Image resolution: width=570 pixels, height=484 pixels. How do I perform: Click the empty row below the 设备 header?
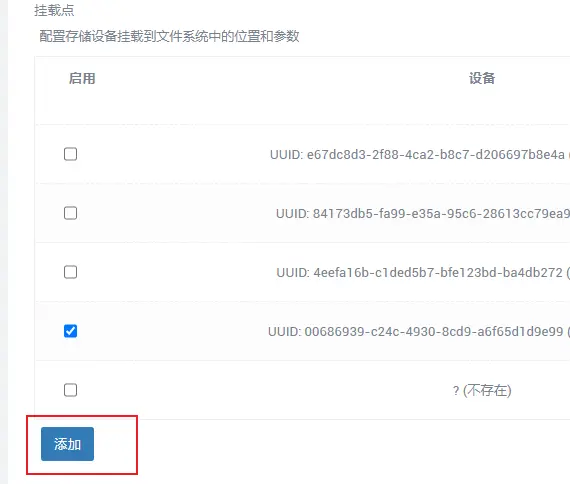482,109
